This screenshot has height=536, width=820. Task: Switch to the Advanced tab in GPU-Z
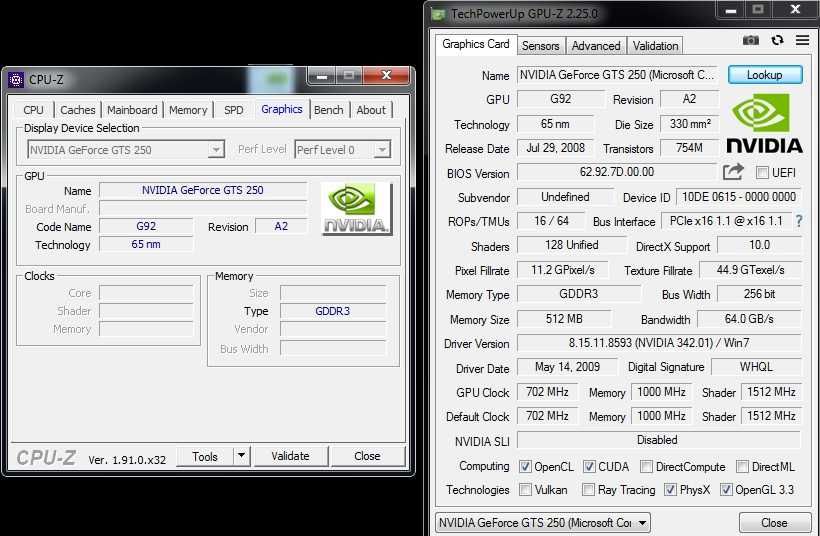click(x=596, y=45)
